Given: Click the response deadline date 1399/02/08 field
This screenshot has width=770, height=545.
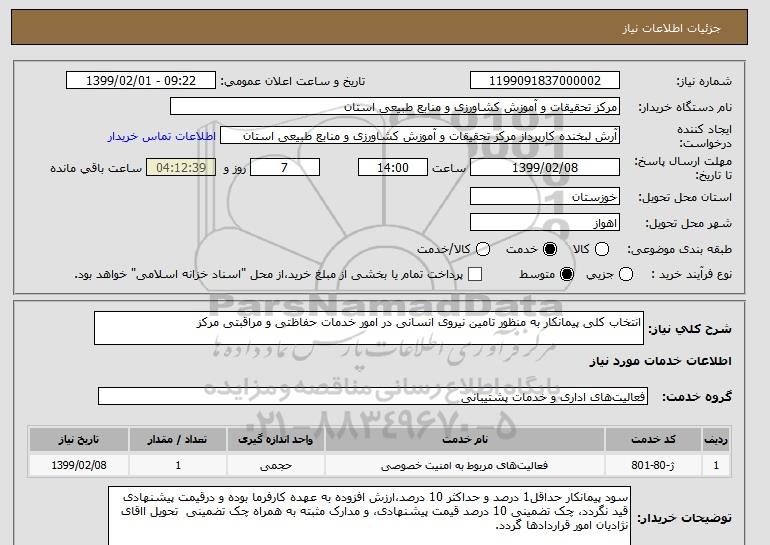Looking at the screenshot, I should tap(545, 167).
